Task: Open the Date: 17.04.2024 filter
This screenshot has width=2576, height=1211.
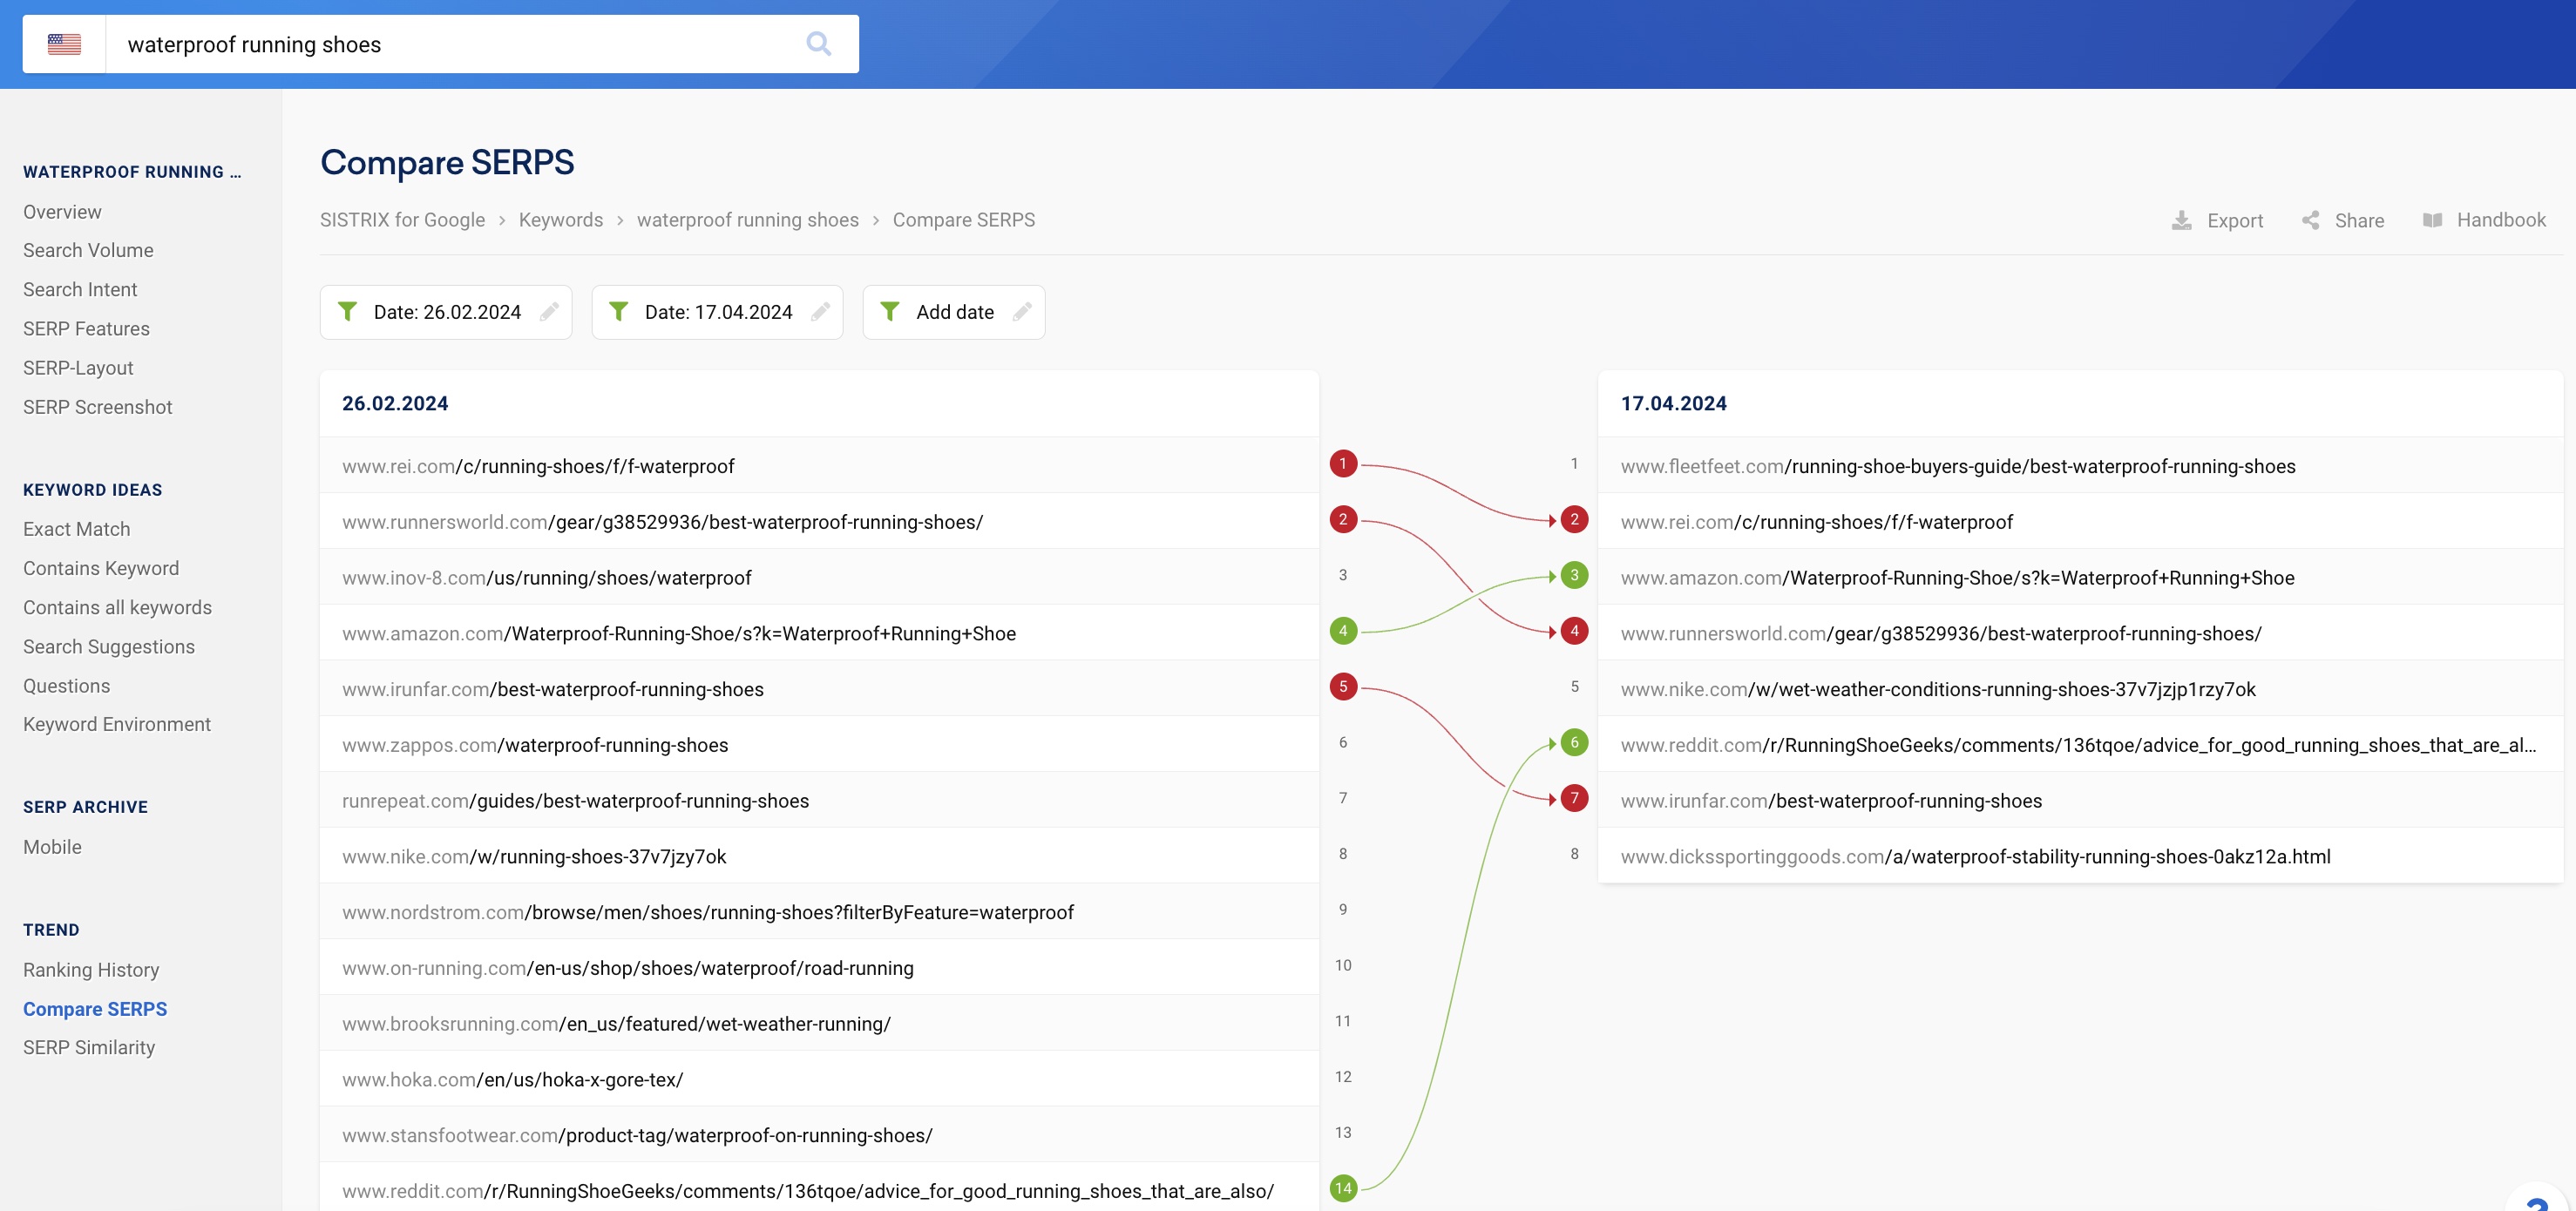Action: [x=717, y=312]
